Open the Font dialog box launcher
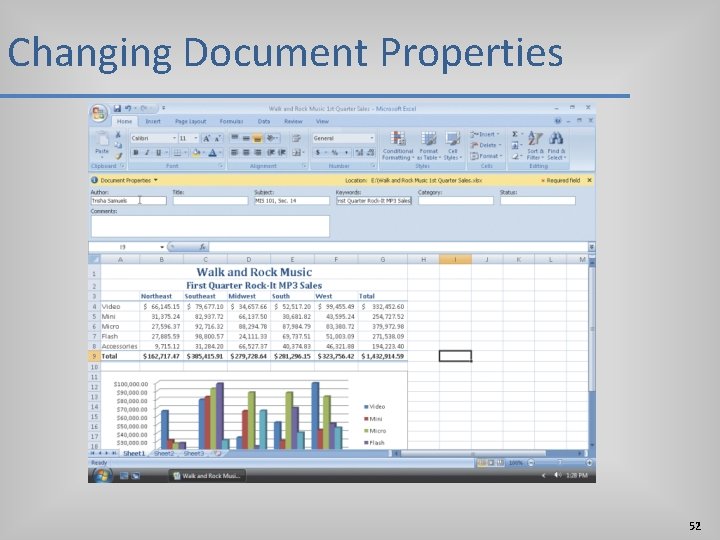Image resolution: width=720 pixels, height=540 pixels. point(221,166)
